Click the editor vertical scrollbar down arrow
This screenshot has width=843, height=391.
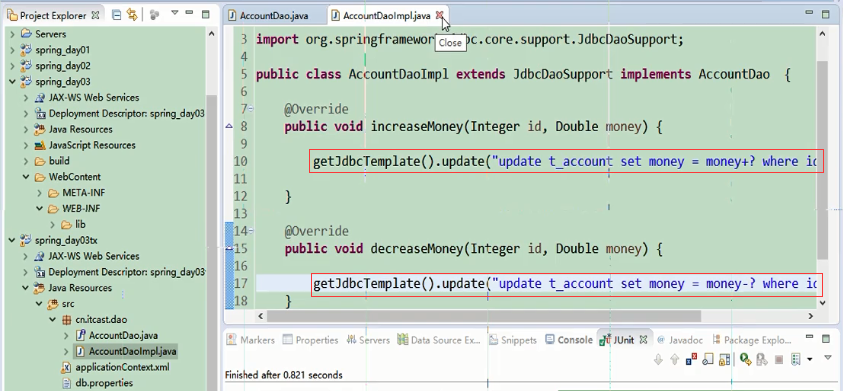pyautogui.click(x=822, y=302)
